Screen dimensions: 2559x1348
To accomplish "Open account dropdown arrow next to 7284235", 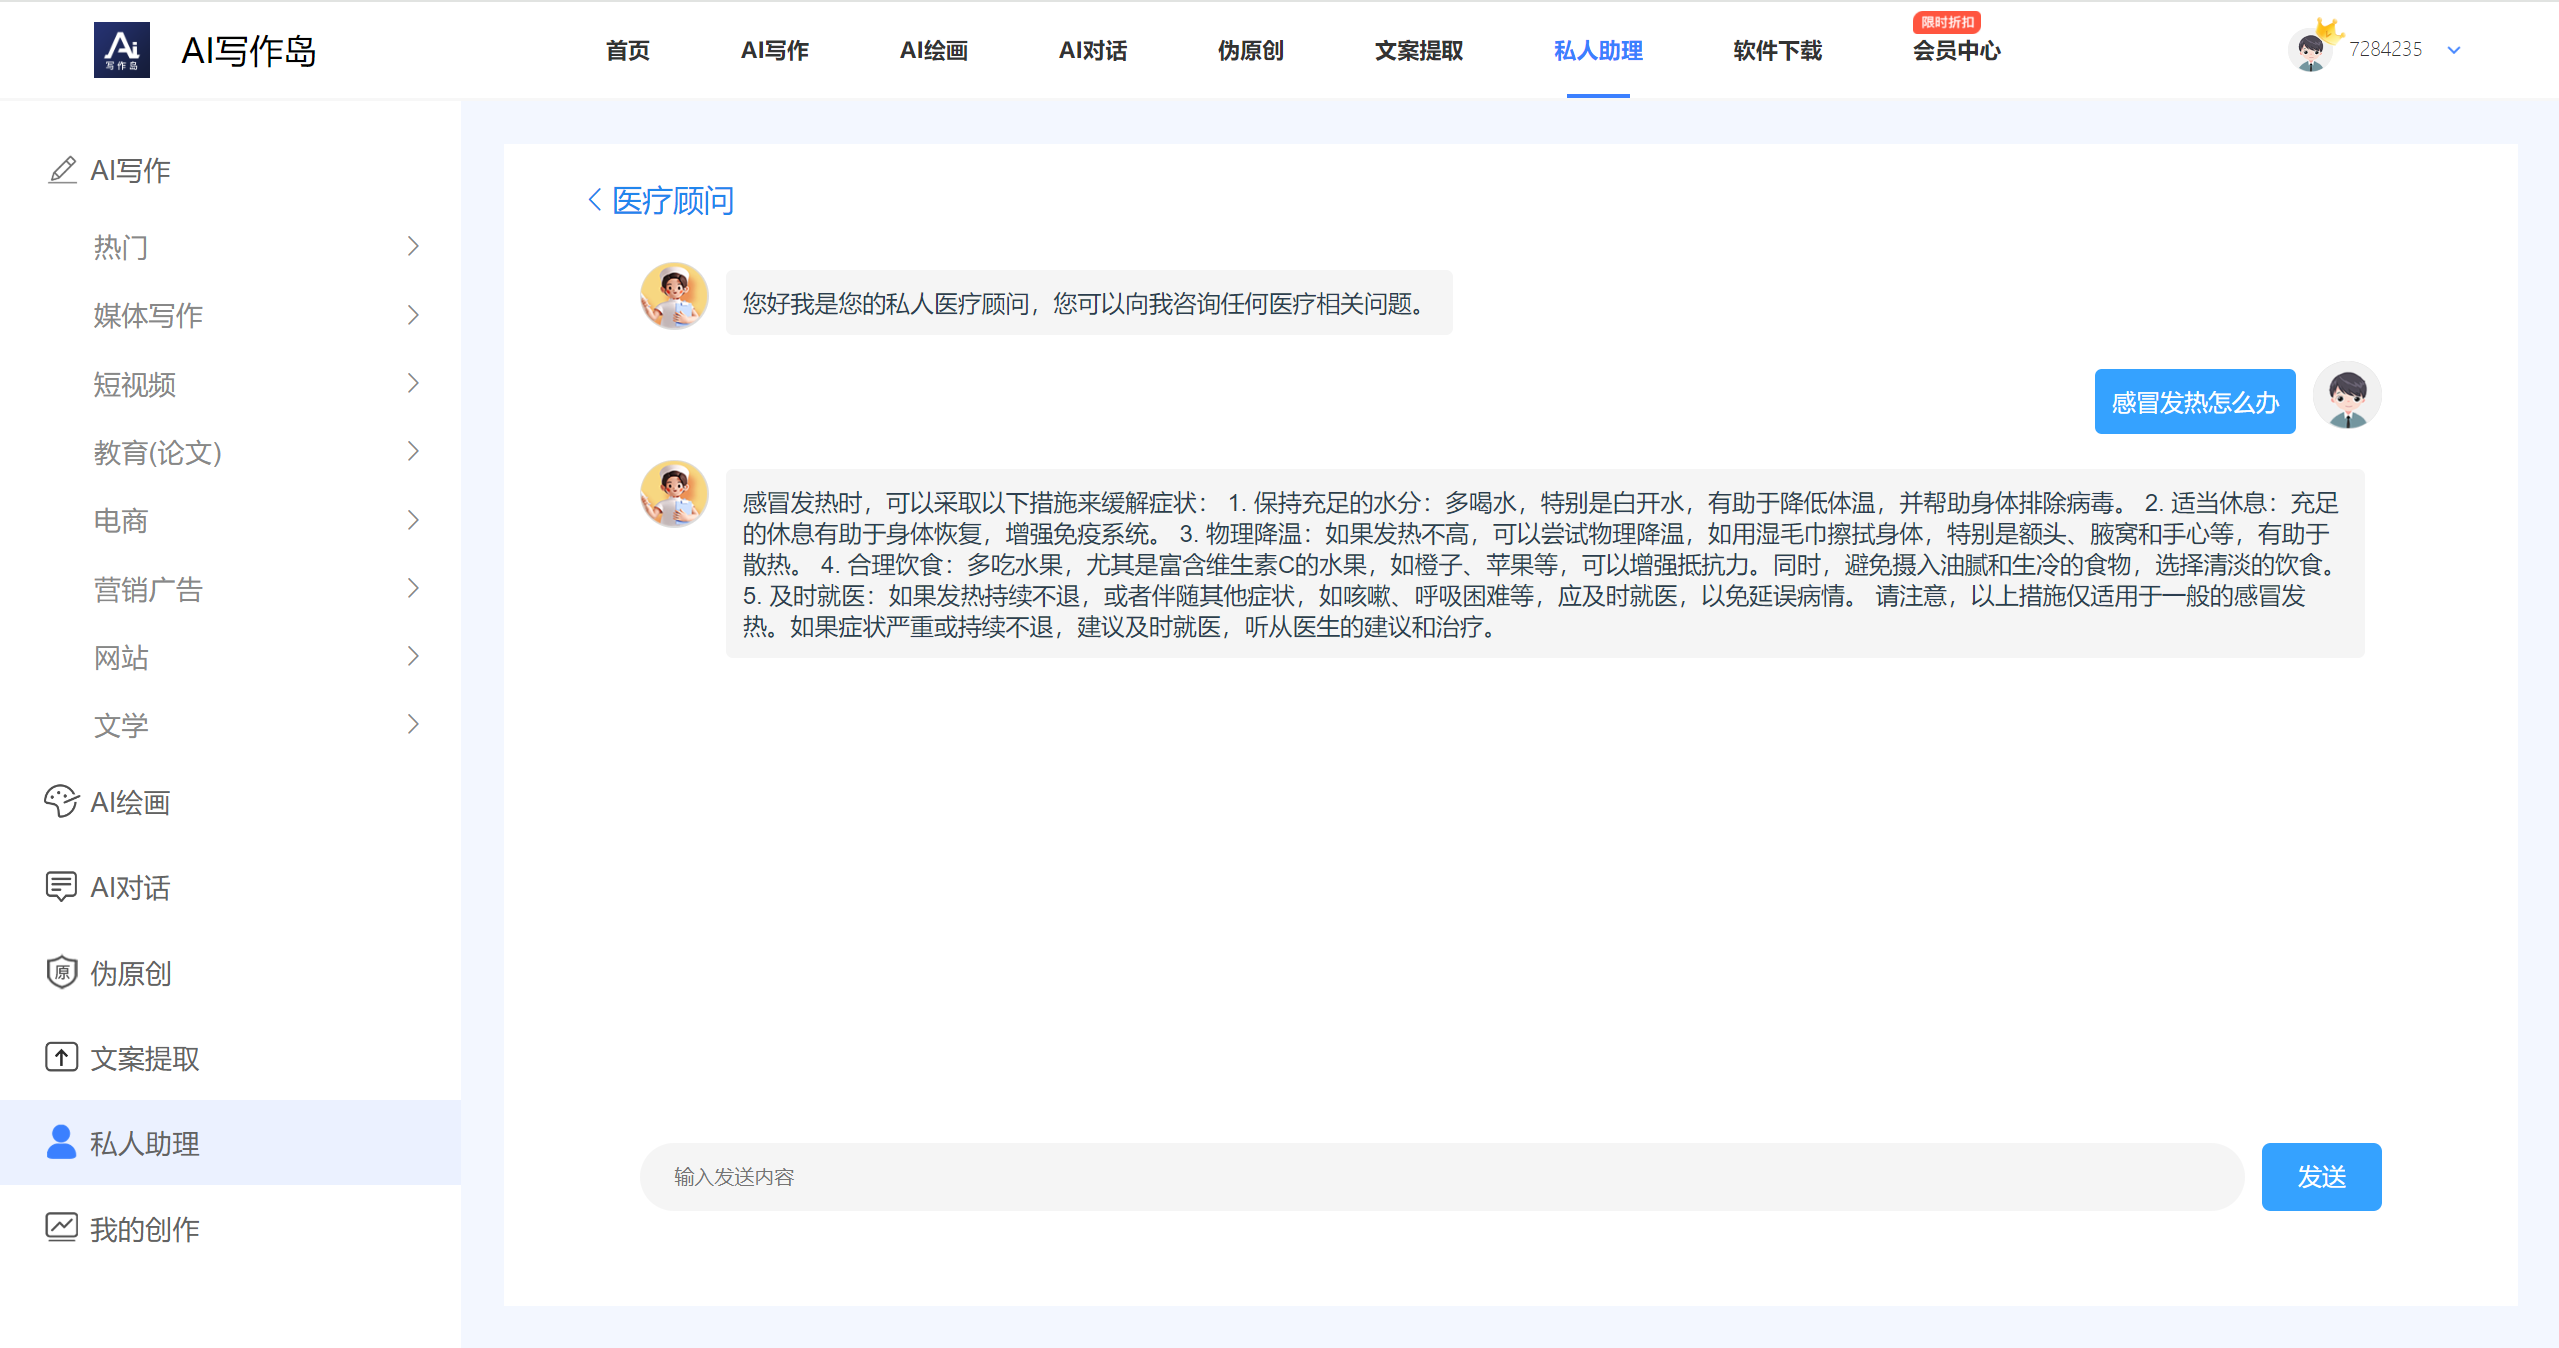I will [2454, 50].
